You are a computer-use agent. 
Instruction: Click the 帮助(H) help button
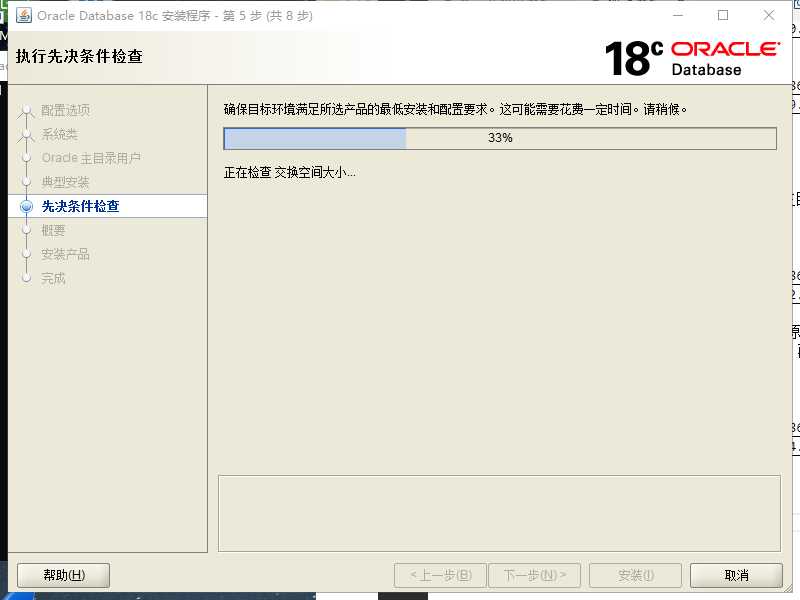pyautogui.click(x=64, y=576)
